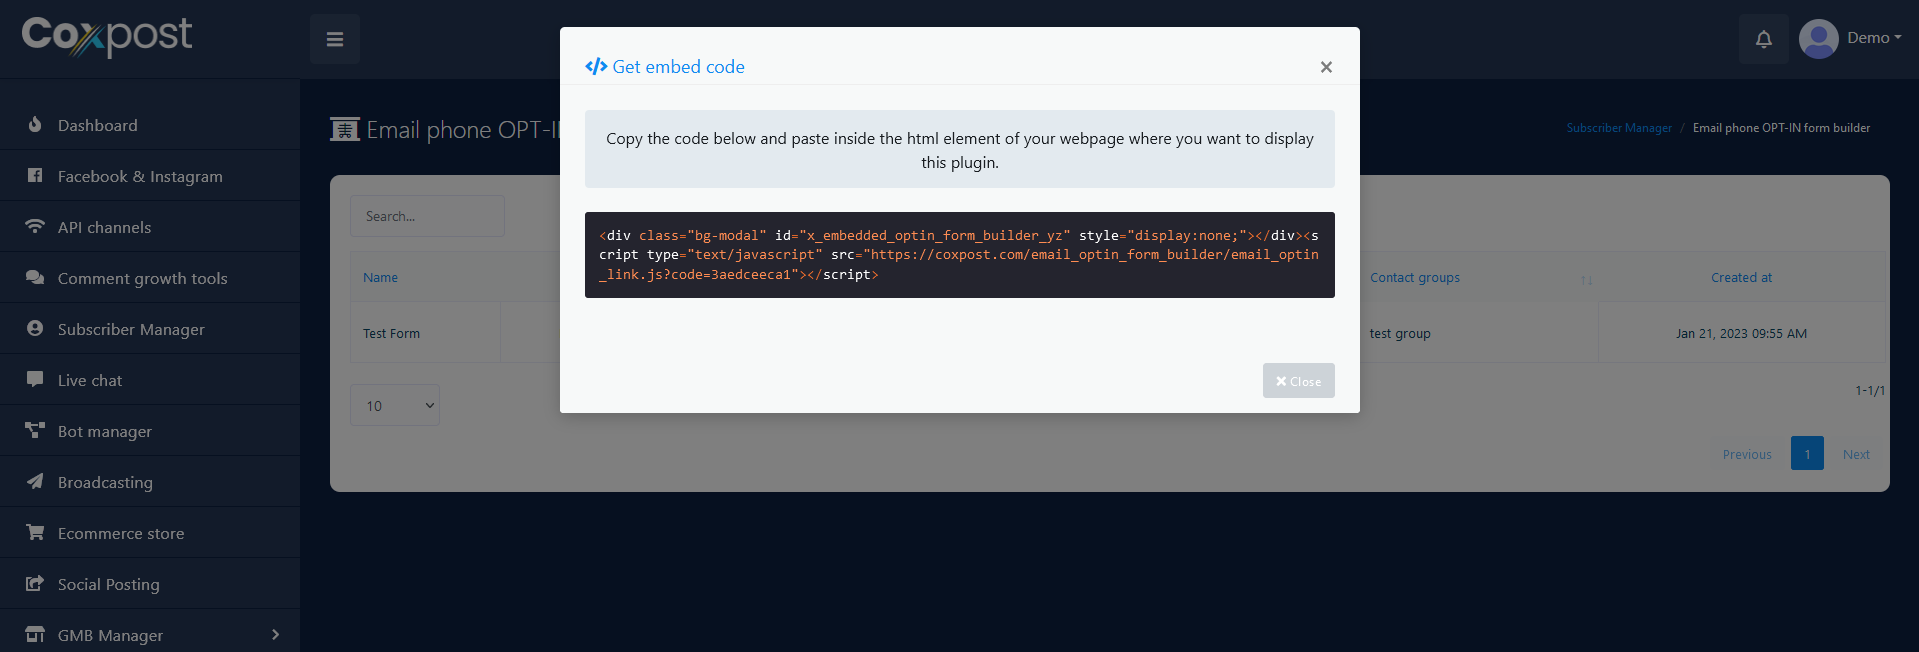Select page 1 in pagination

[x=1807, y=454]
